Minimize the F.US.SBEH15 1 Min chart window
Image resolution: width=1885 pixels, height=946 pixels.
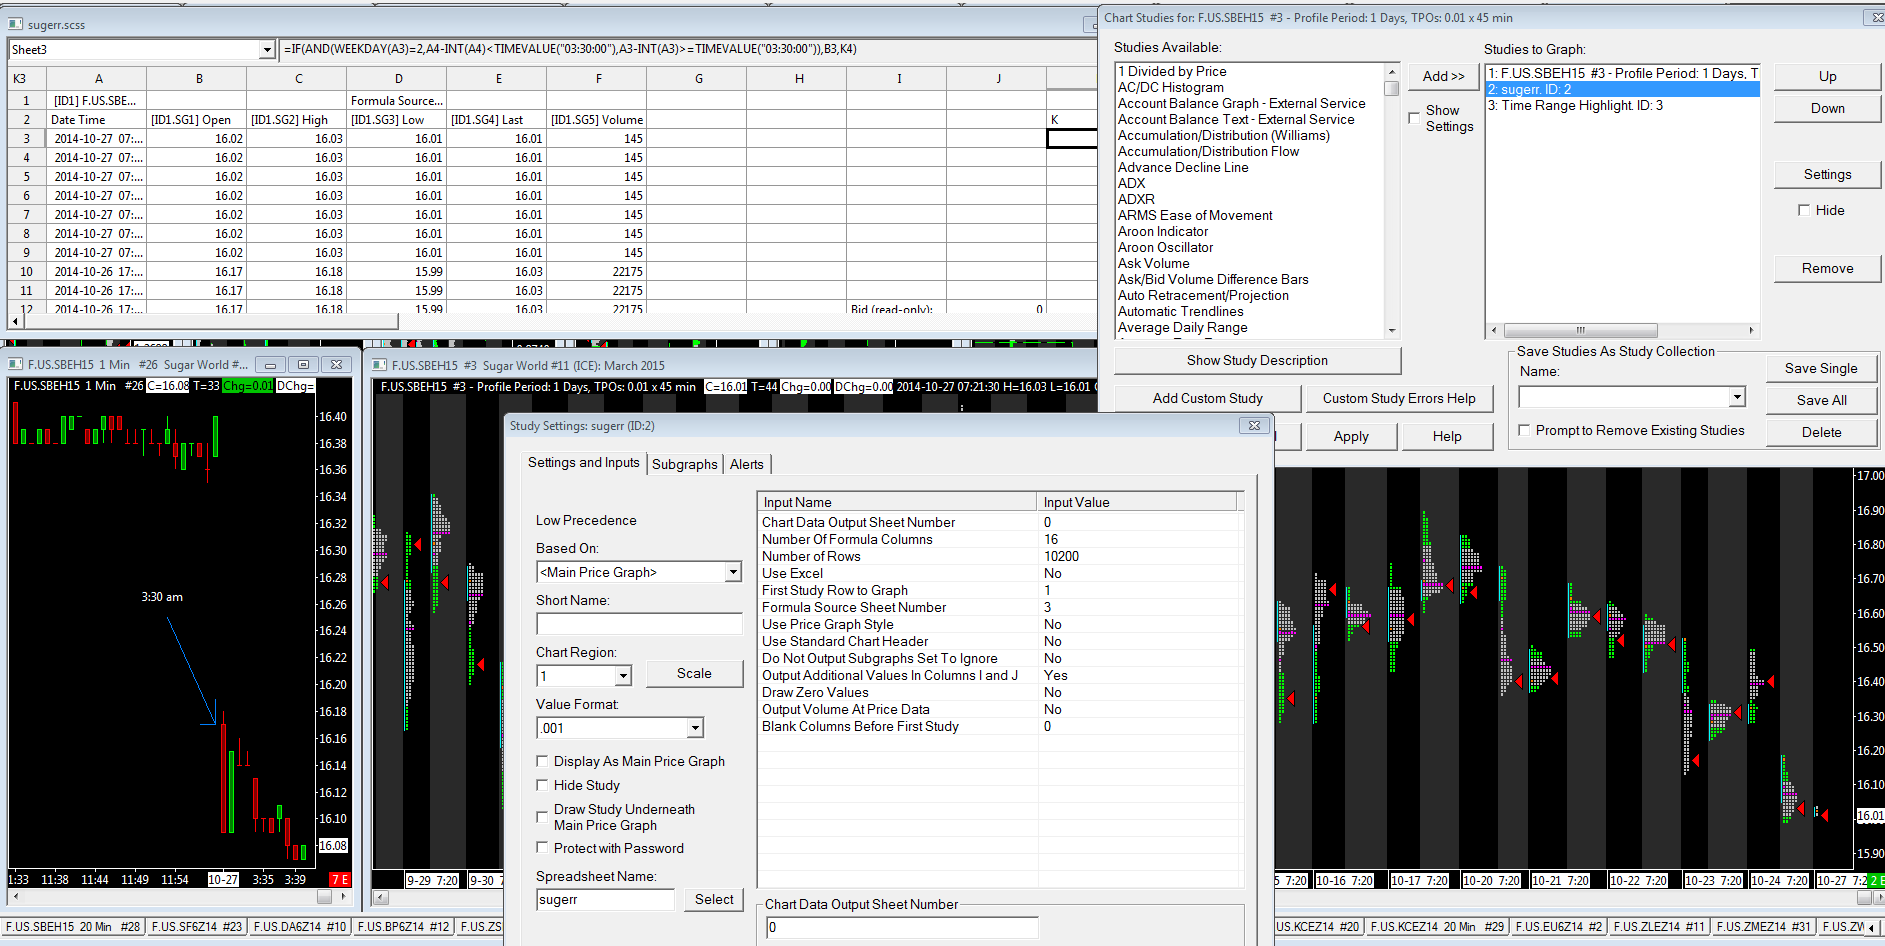[271, 365]
